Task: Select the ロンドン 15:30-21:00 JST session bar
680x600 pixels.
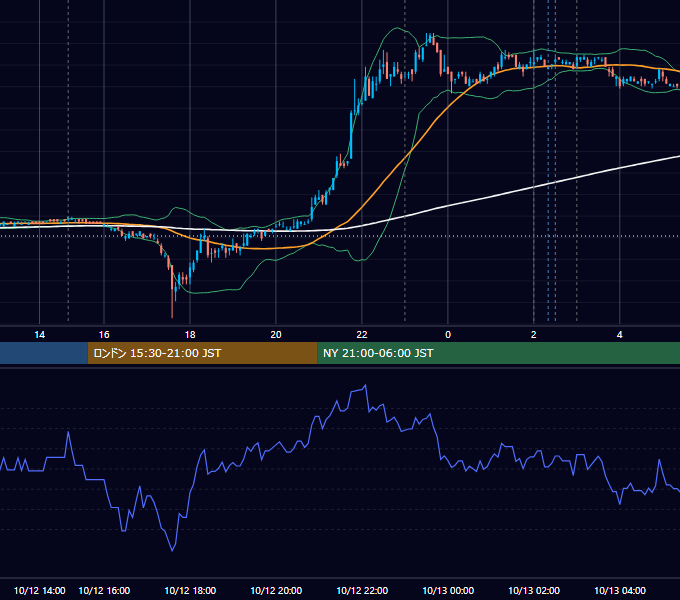Action: [203, 353]
